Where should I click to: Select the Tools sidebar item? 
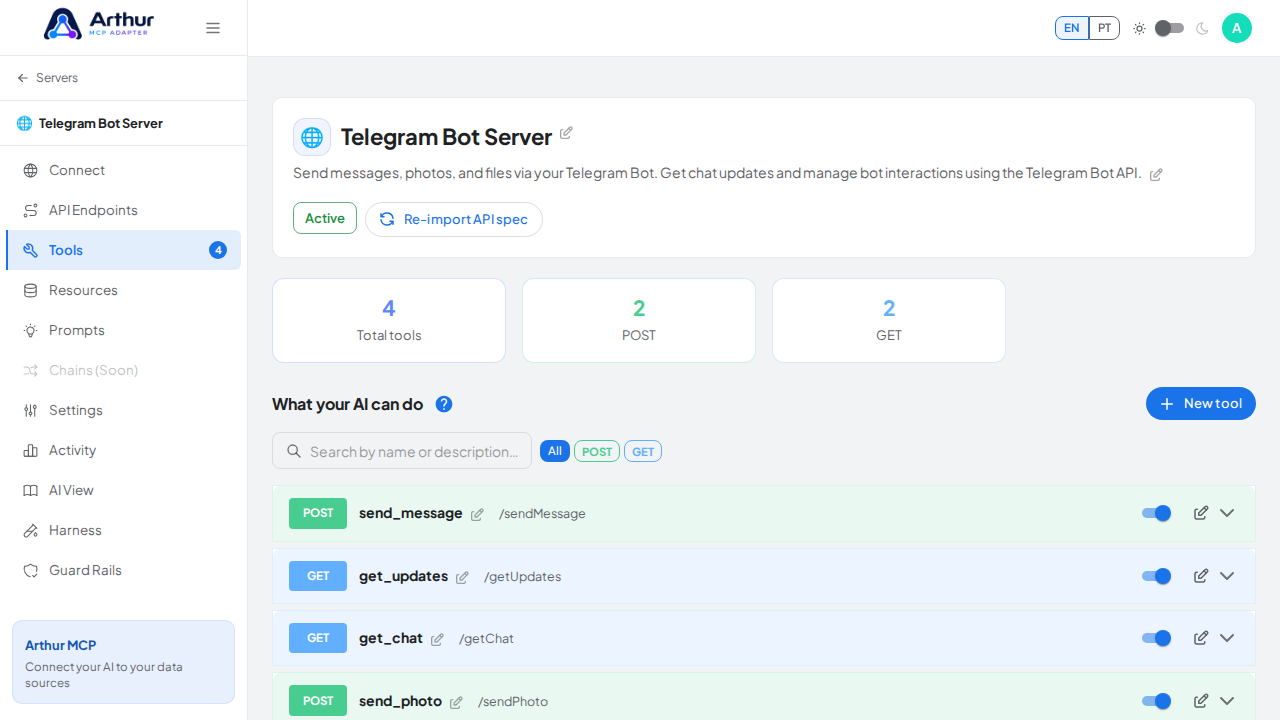(123, 250)
